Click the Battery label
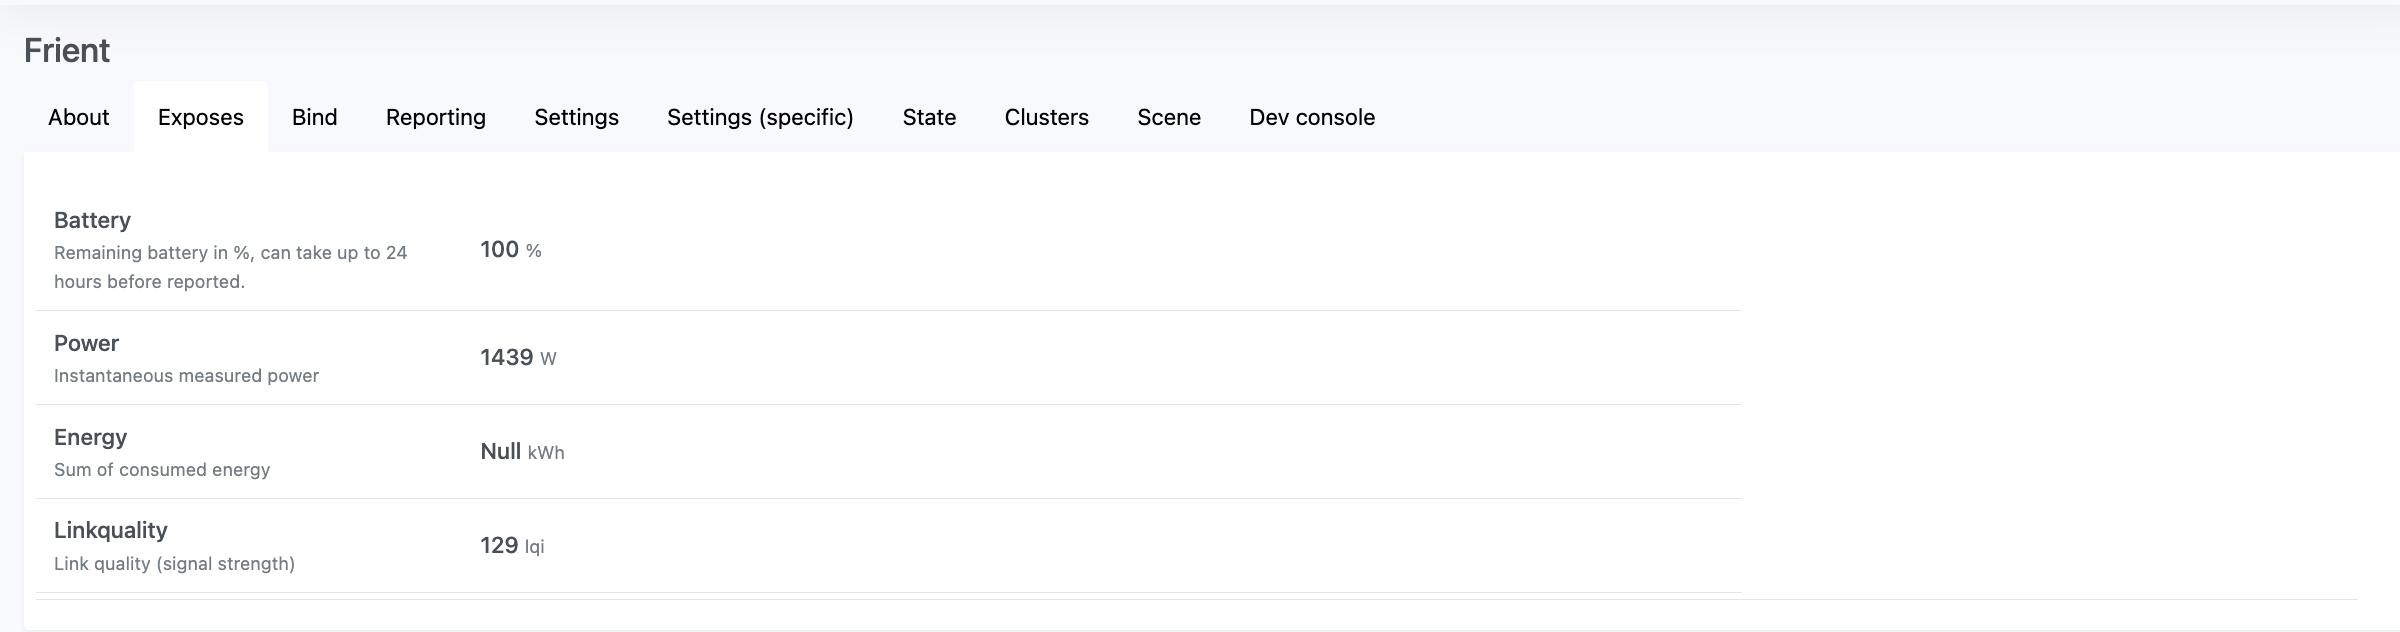This screenshot has width=2400, height=632. point(92,220)
